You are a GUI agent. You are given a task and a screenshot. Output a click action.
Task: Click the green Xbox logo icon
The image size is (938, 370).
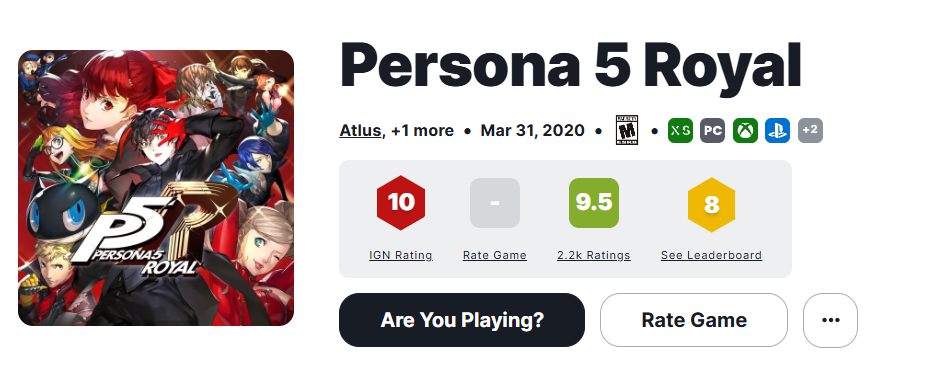[x=745, y=130]
